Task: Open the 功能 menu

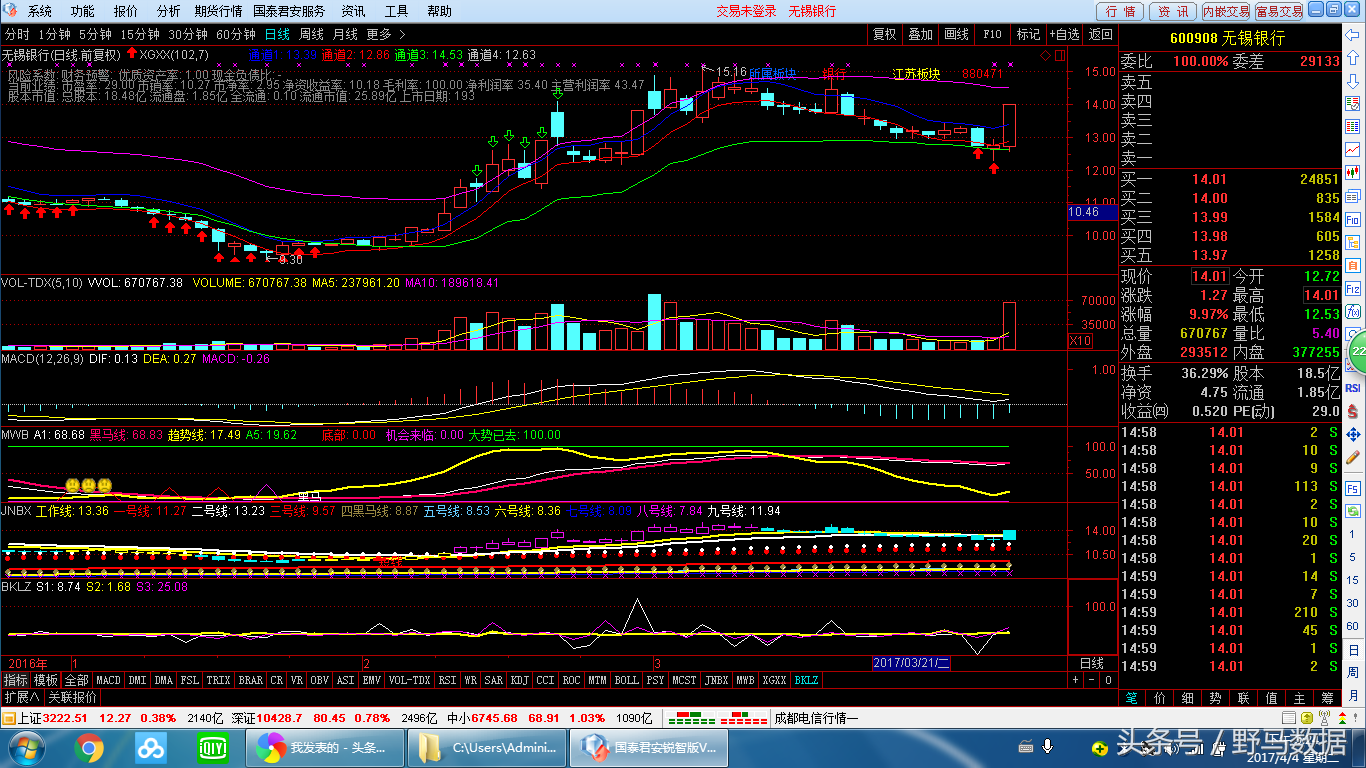Action: (83, 11)
